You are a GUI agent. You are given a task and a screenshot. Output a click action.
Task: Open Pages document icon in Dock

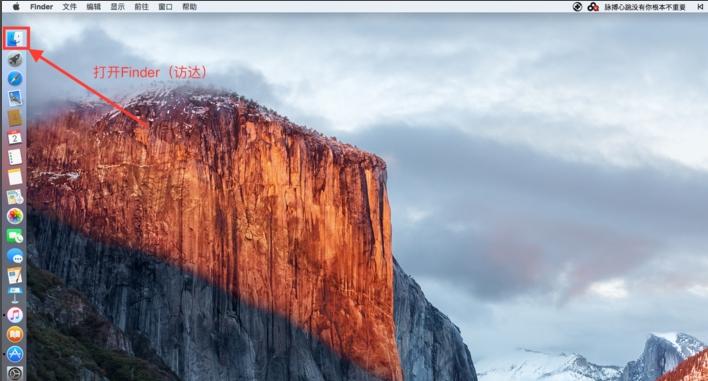click(x=15, y=275)
